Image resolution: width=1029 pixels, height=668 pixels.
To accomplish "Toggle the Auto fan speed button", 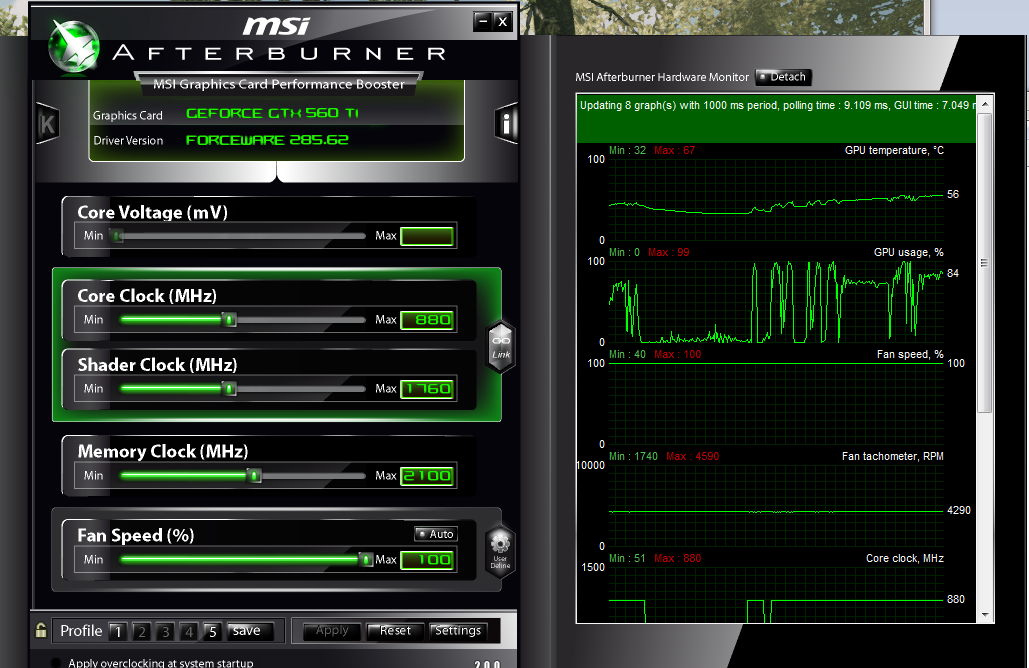I will [436, 534].
